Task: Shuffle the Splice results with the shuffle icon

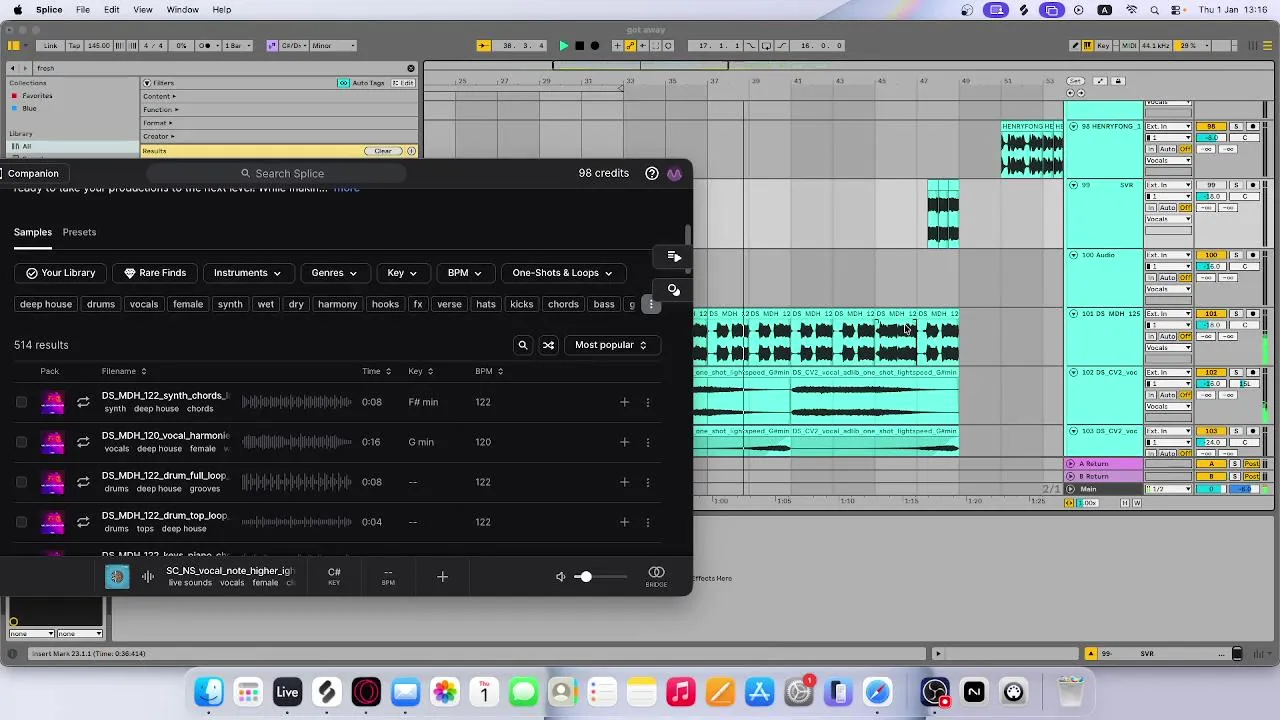Action: point(548,345)
